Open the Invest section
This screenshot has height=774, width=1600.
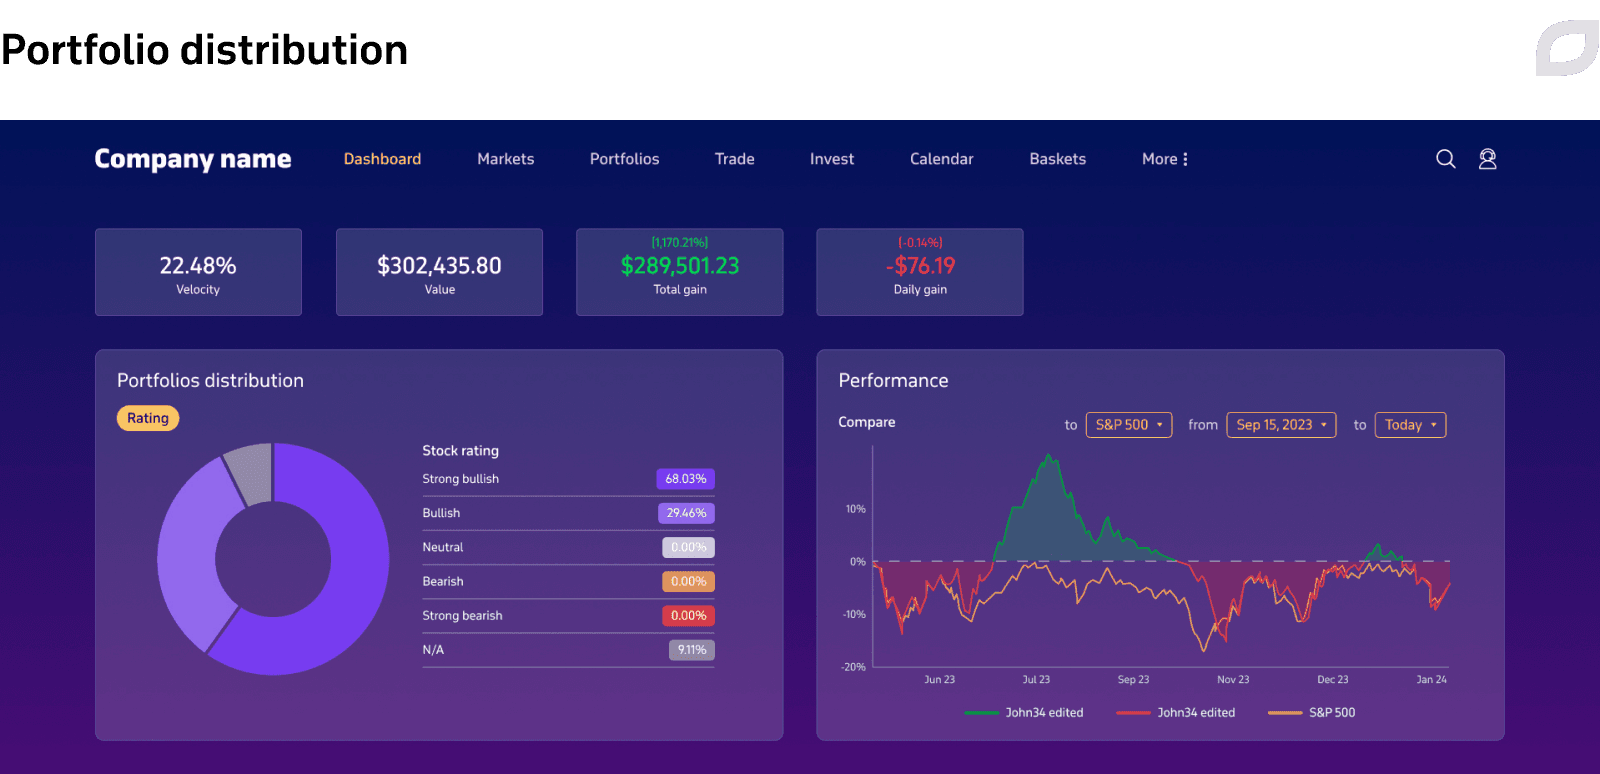(x=832, y=159)
